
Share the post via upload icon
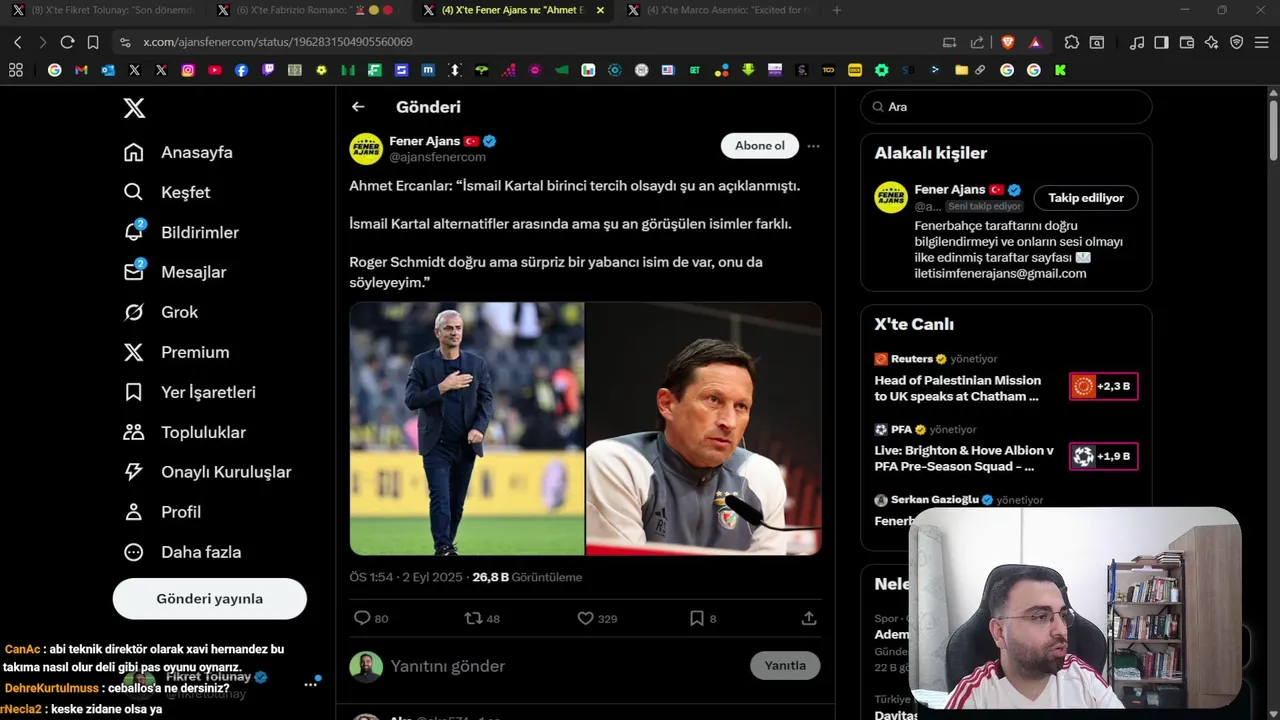pos(809,619)
